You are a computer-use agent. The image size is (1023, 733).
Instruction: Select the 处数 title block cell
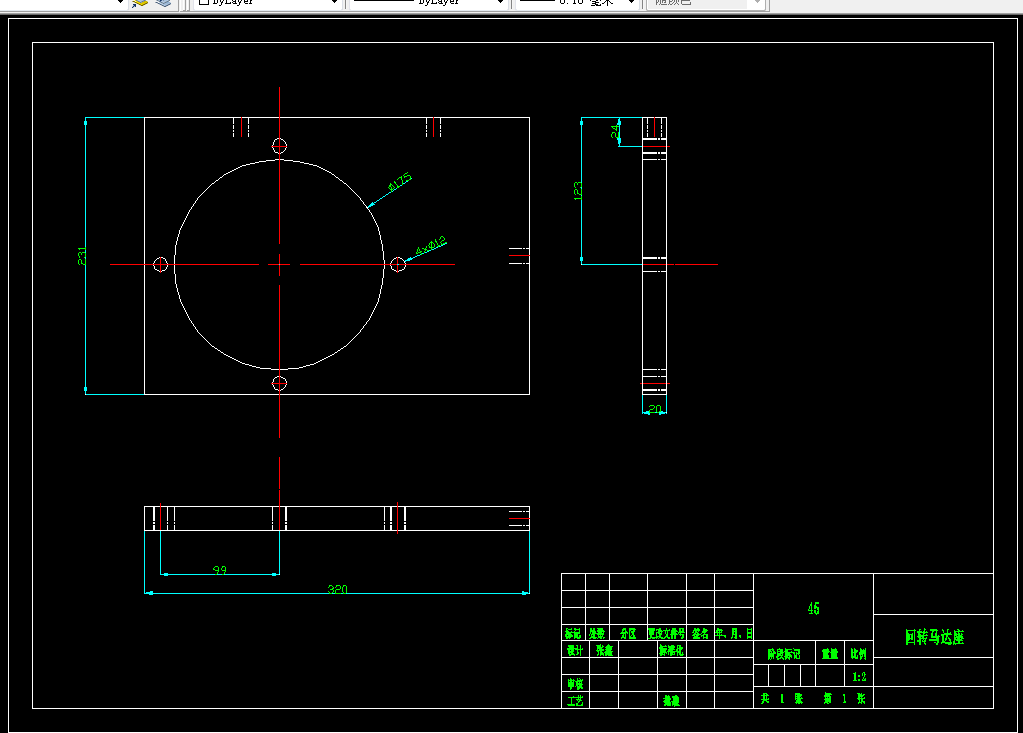(597, 633)
